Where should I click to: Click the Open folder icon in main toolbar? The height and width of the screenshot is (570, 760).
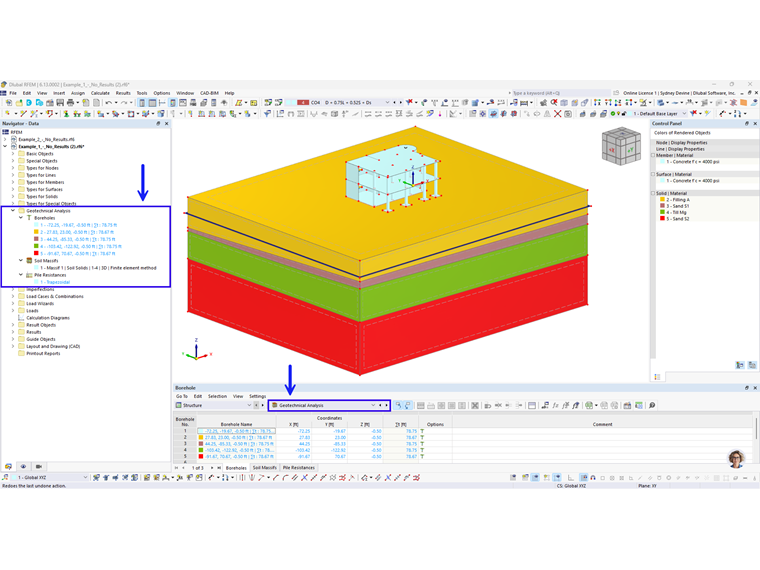tap(19, 103)
